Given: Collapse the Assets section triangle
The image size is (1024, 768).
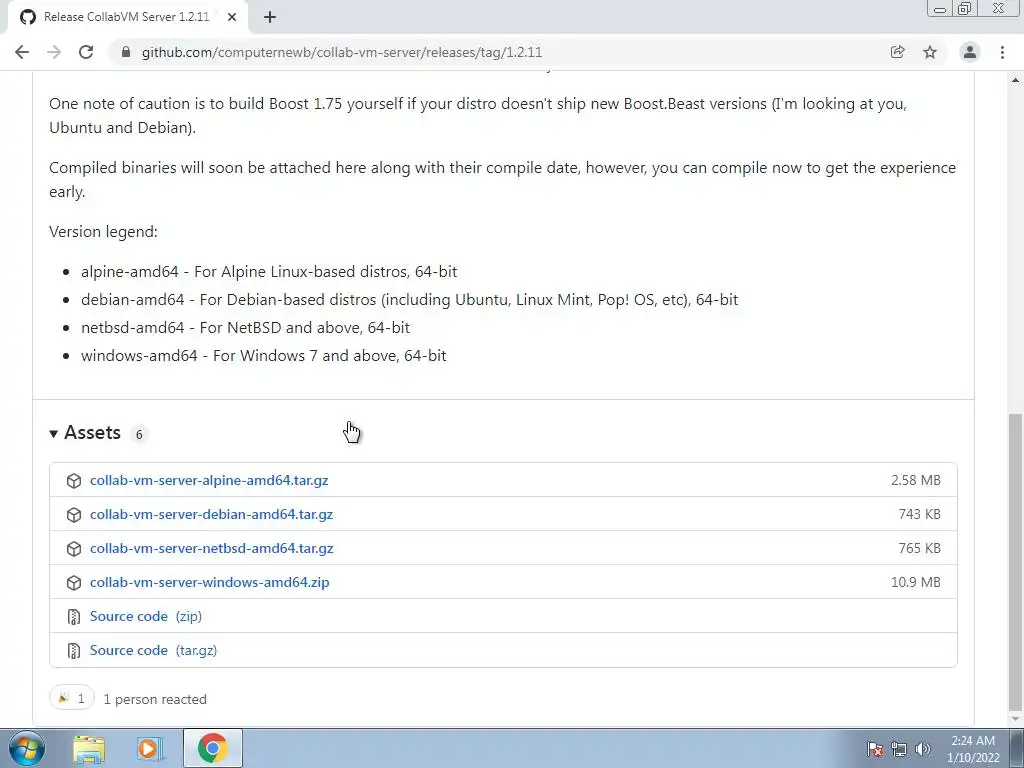Looking at the screenshot, I should pyautogui.click(x=54, y=434).
